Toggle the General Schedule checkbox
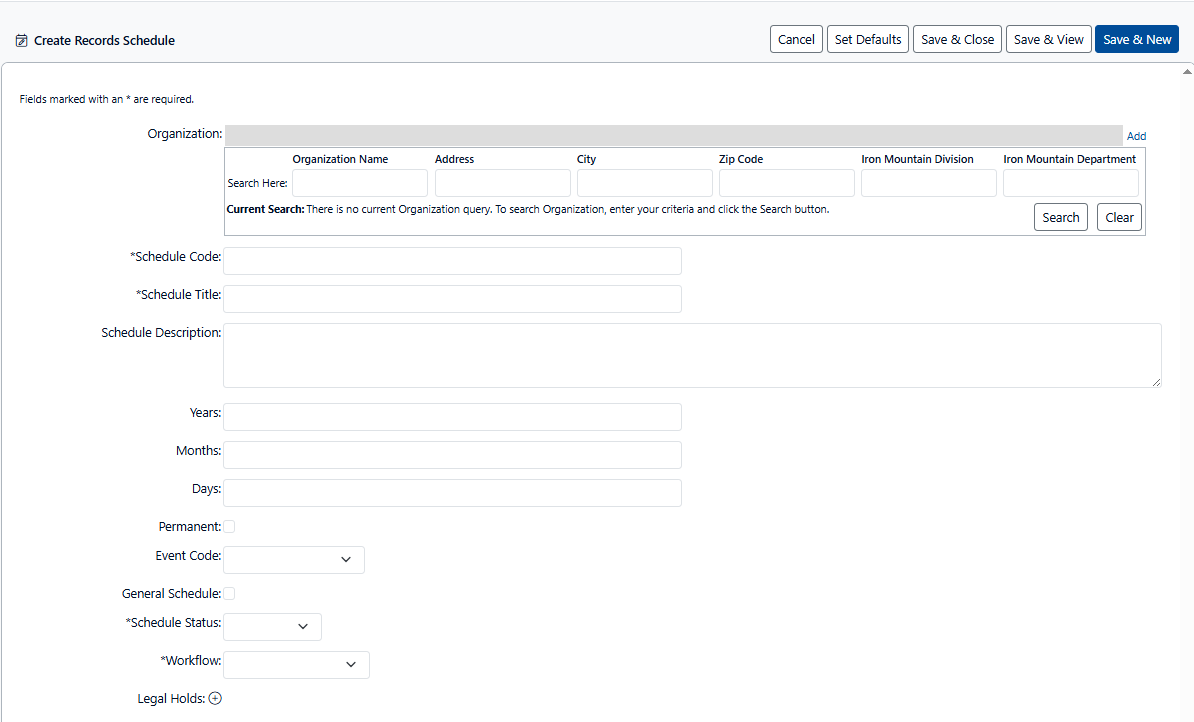This screenshot has width=1194, height=722. [229, 594]
